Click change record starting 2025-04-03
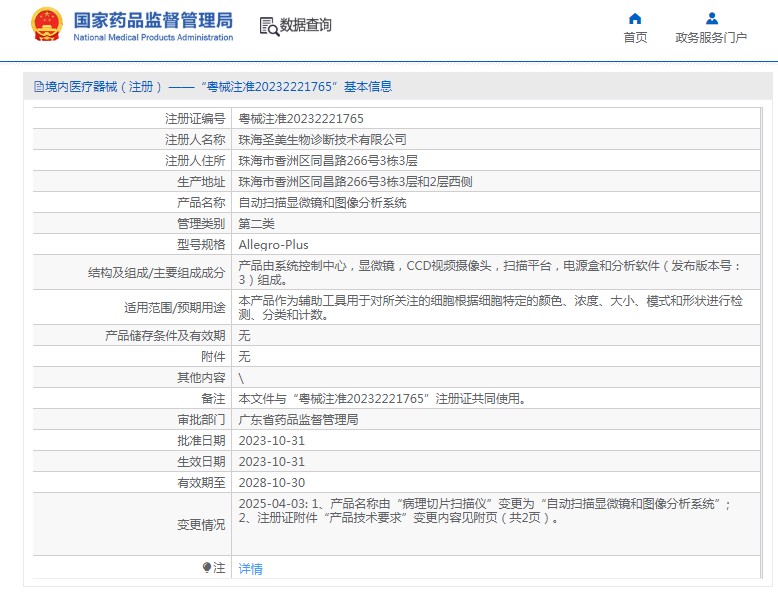This screenshot has height=597, width=778. click(485, 511)
